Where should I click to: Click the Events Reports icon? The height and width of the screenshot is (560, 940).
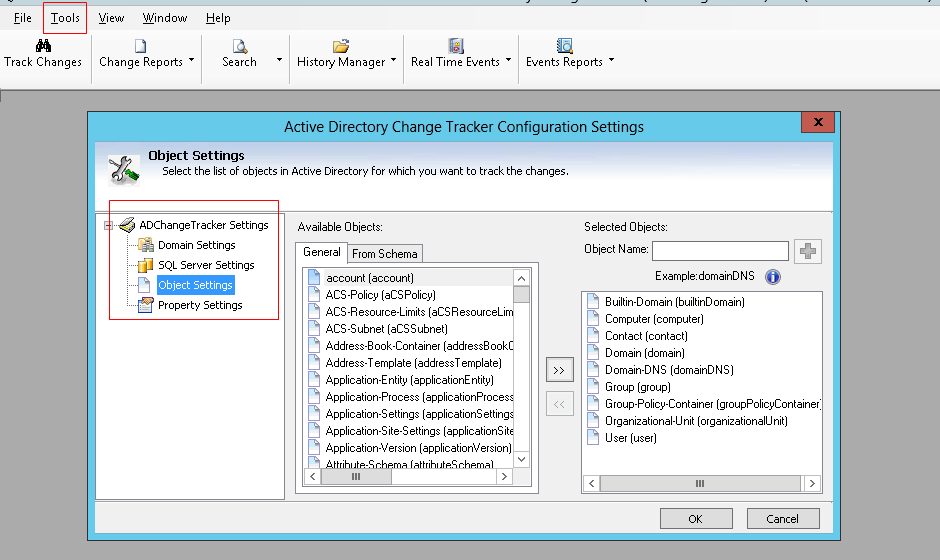click(x=564, y=46)
